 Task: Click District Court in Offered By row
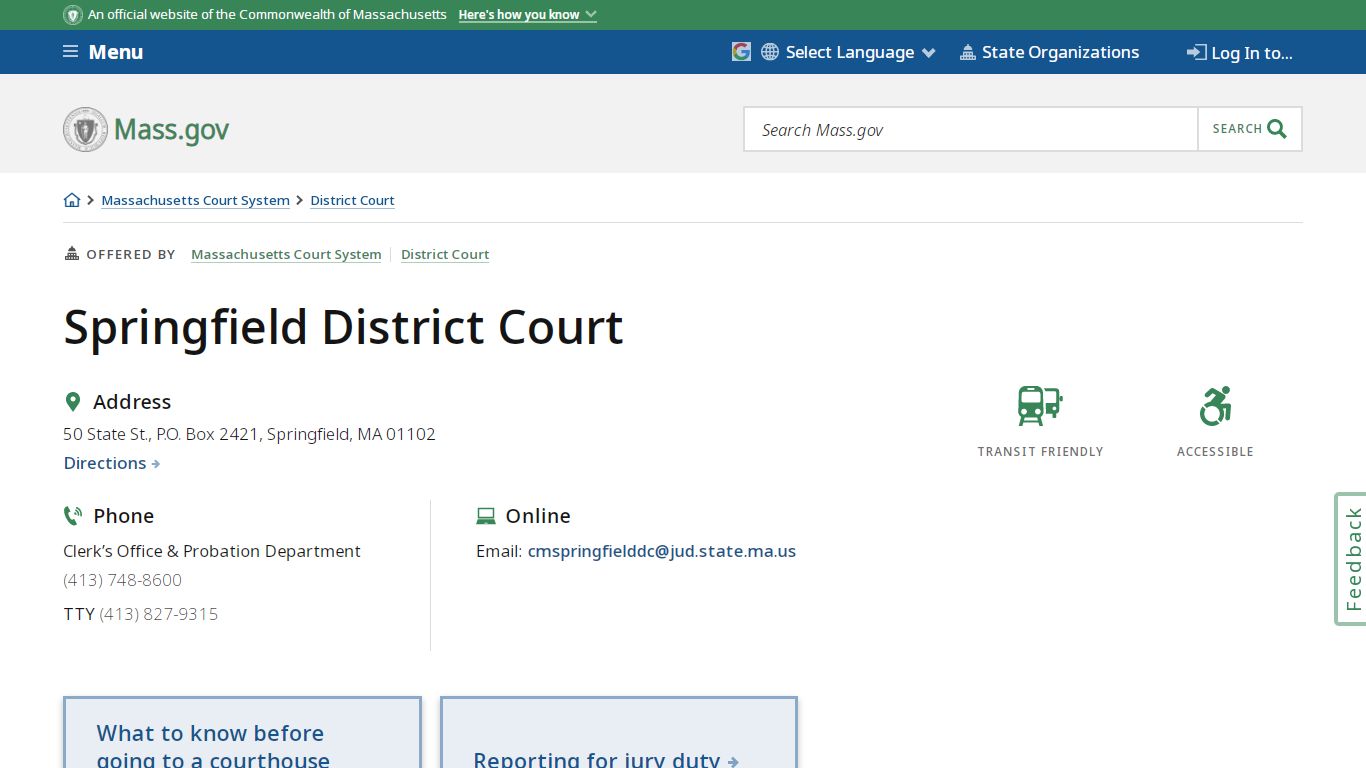[x=445, y=254]
